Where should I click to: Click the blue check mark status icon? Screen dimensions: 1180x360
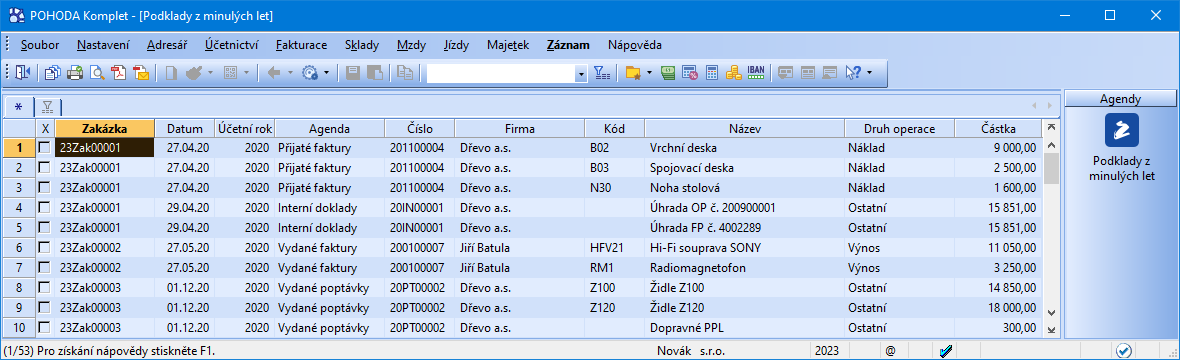tap(947, 350)
